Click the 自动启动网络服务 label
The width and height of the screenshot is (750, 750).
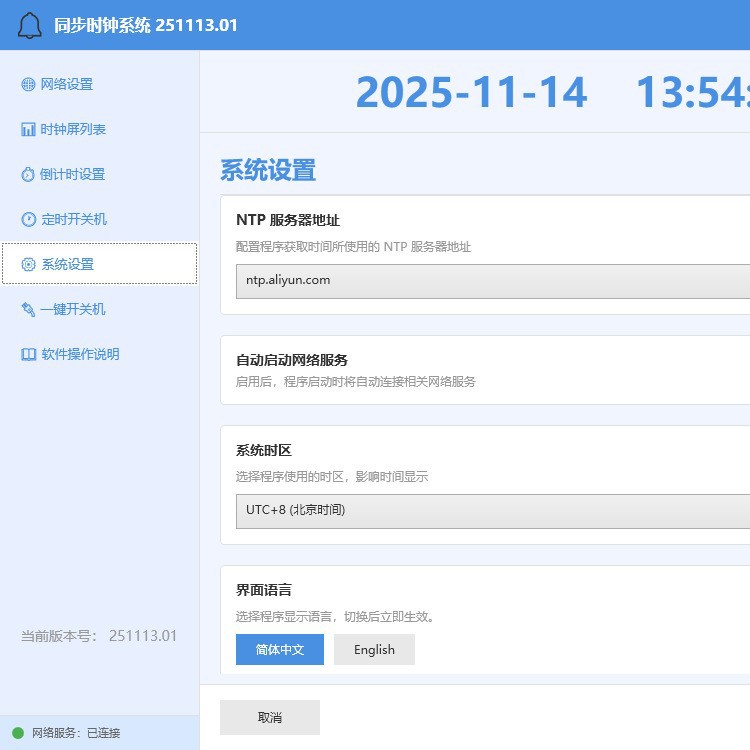pyautogui.click(x=292, y=360)
